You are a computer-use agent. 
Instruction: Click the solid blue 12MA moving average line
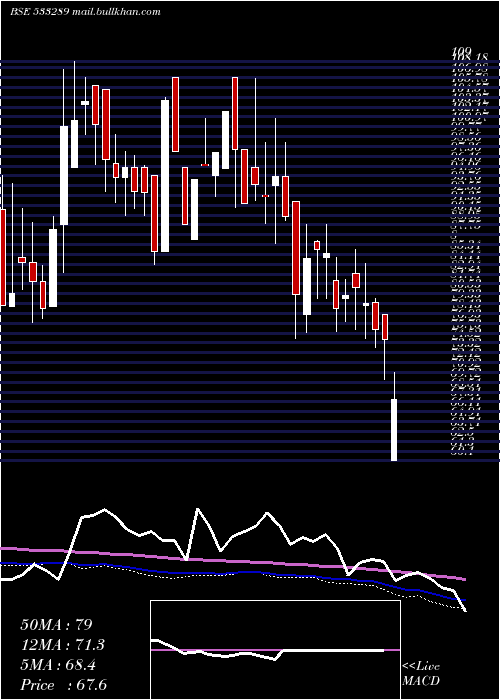coord(232,572)
